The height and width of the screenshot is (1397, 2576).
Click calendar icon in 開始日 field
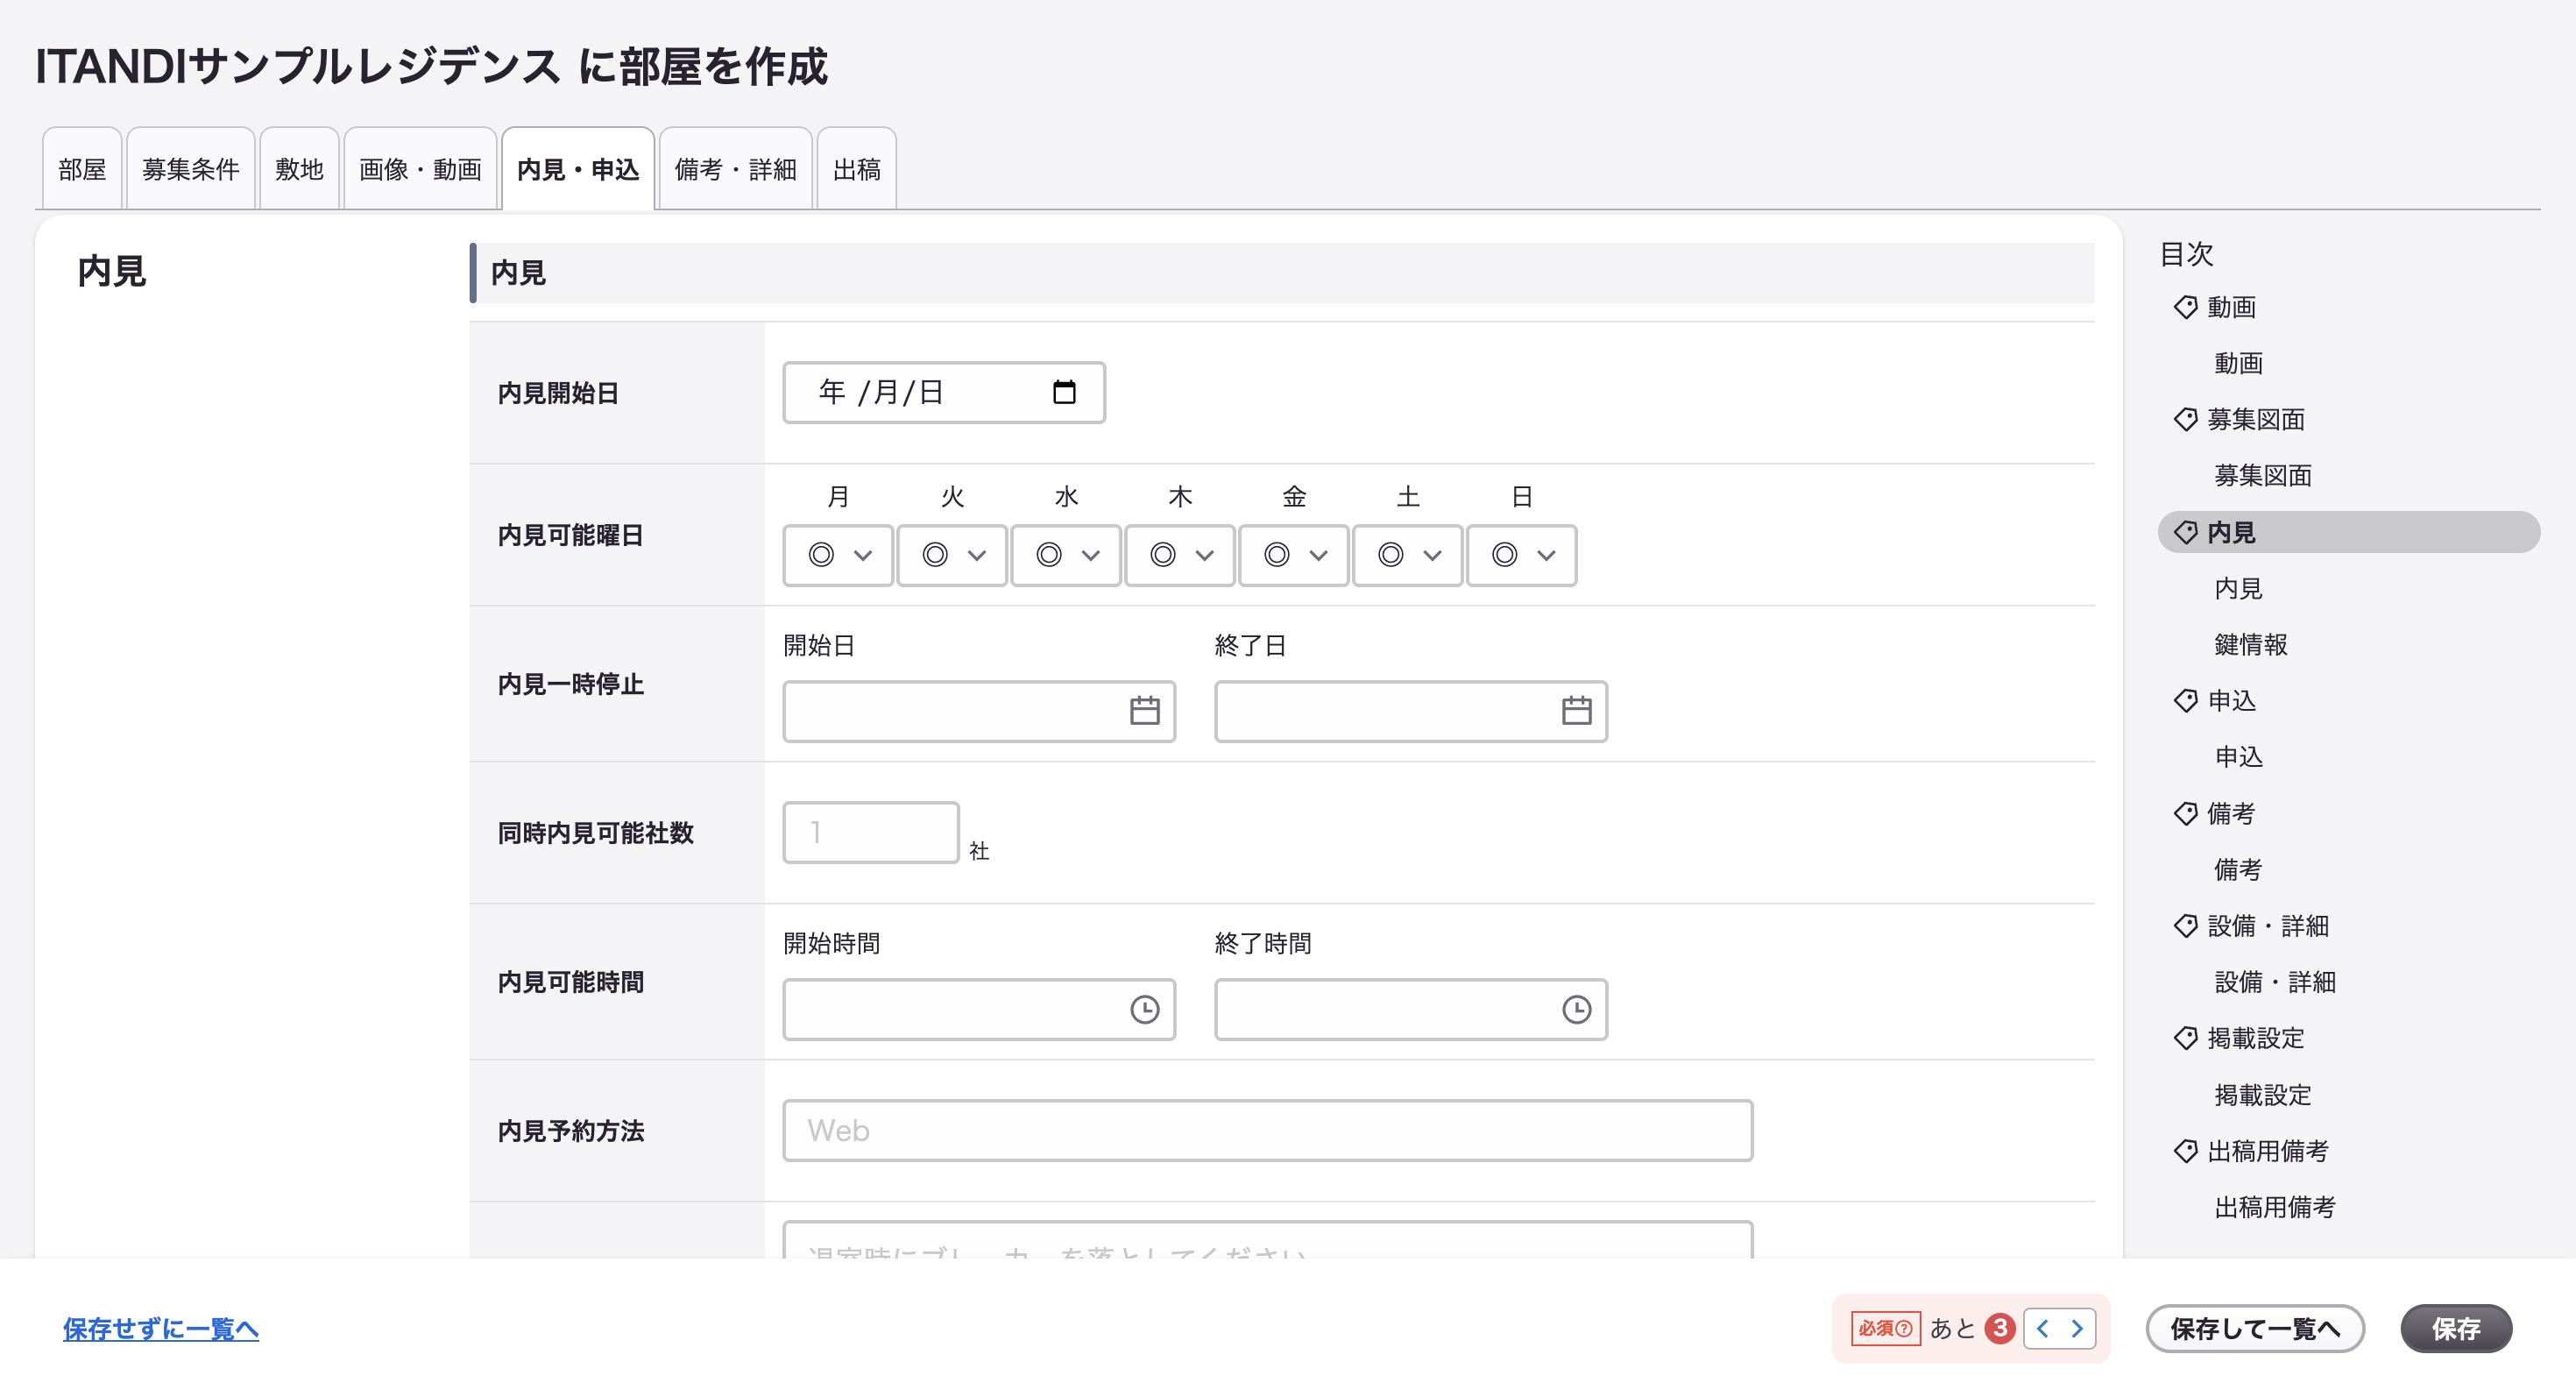[x=1144, y=711]
